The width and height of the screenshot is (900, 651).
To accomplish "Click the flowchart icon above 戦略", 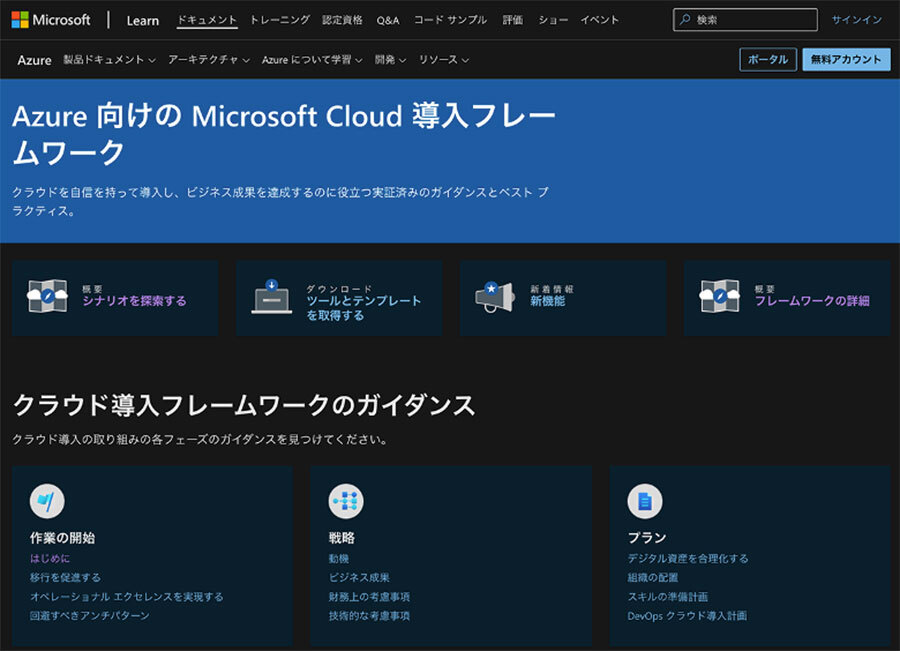I will [x=346, y=501].
